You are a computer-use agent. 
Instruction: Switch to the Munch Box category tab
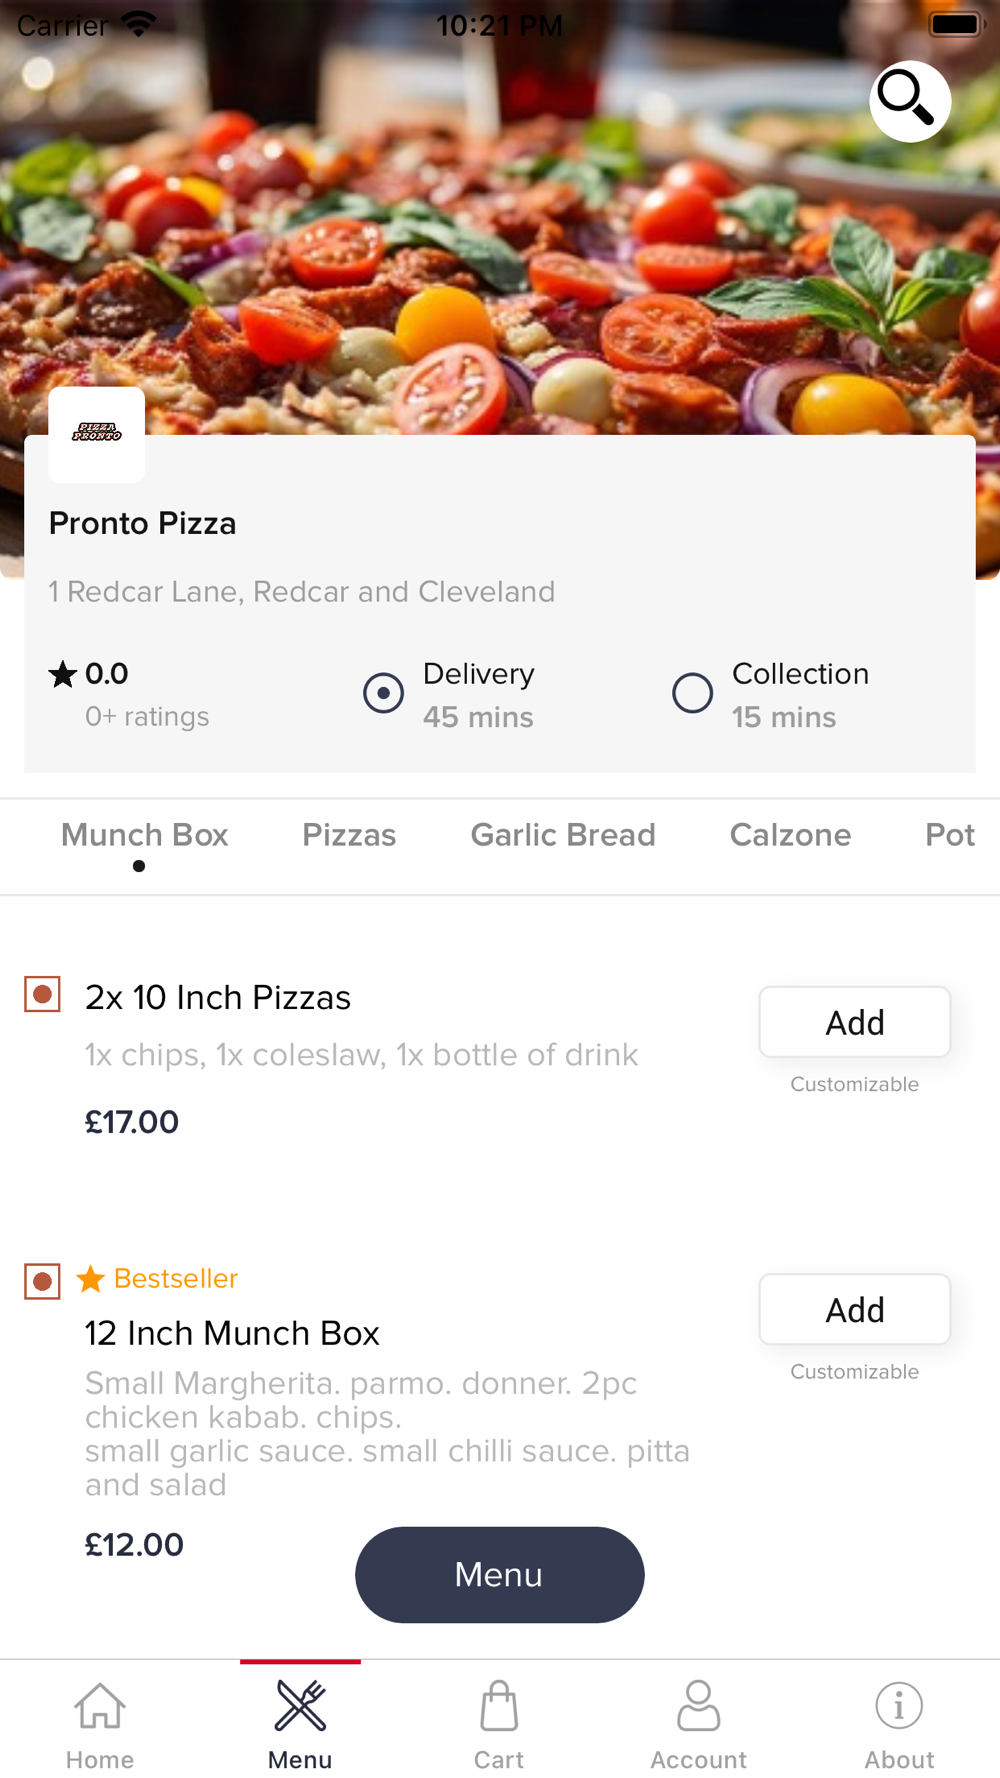145,836
